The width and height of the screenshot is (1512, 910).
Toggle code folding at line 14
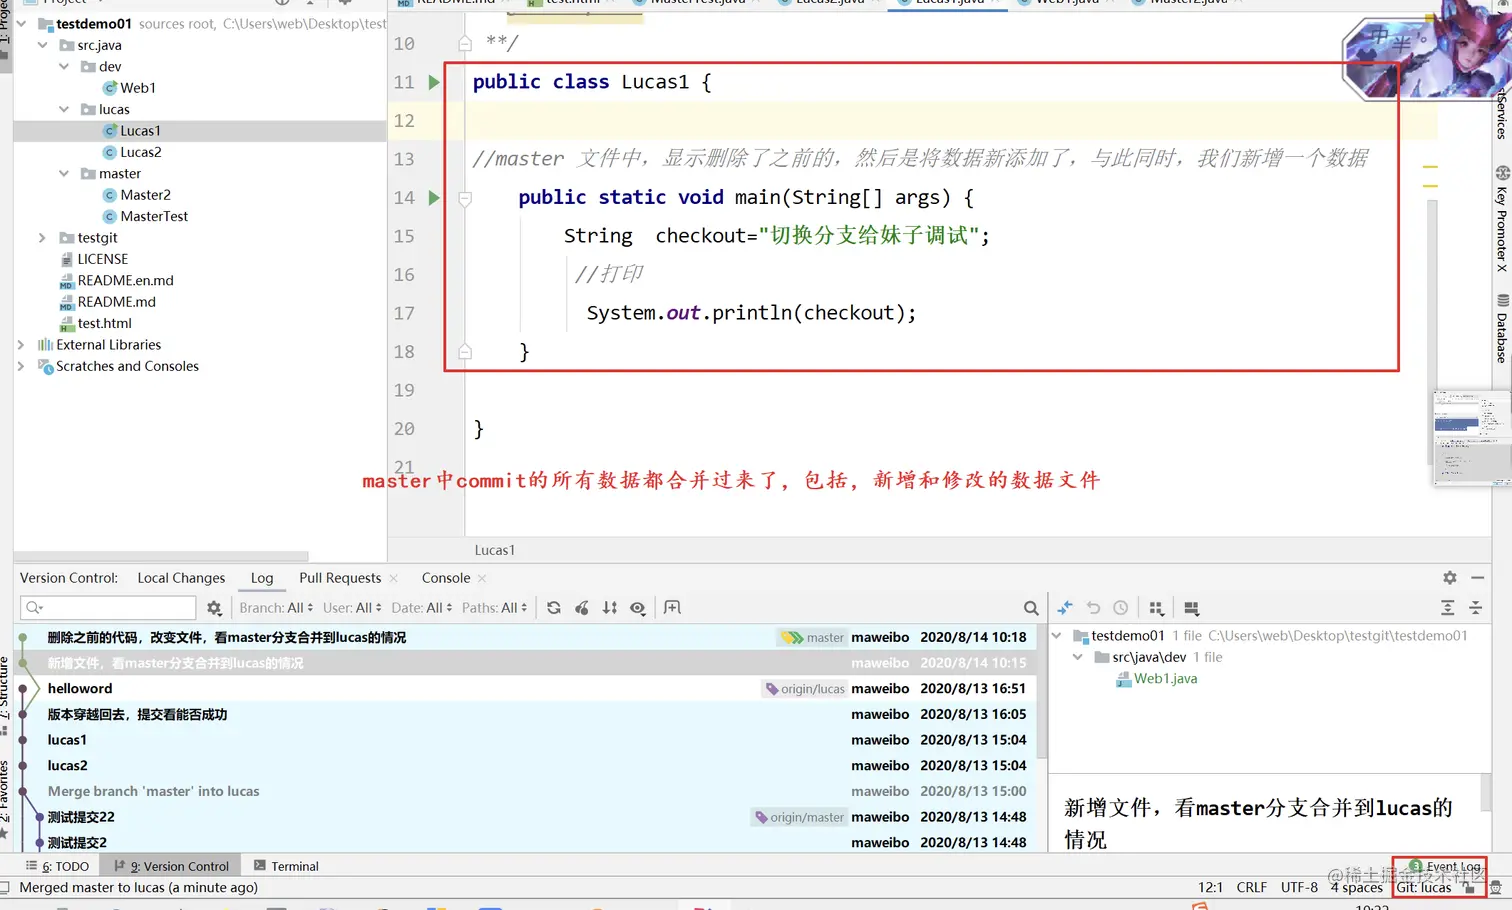click(465, 198)
